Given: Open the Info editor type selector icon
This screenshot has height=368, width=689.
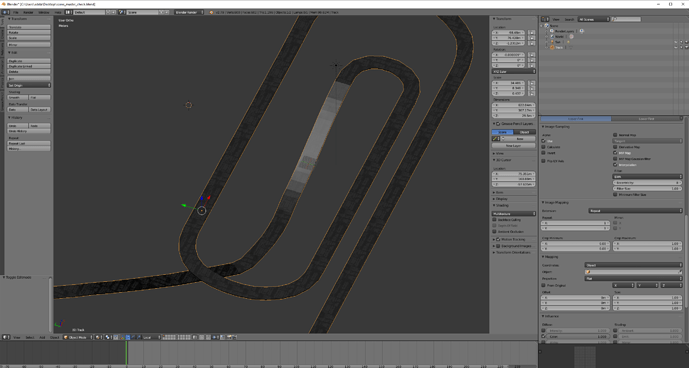Looking at the screenshot, I should click(6, 12).
